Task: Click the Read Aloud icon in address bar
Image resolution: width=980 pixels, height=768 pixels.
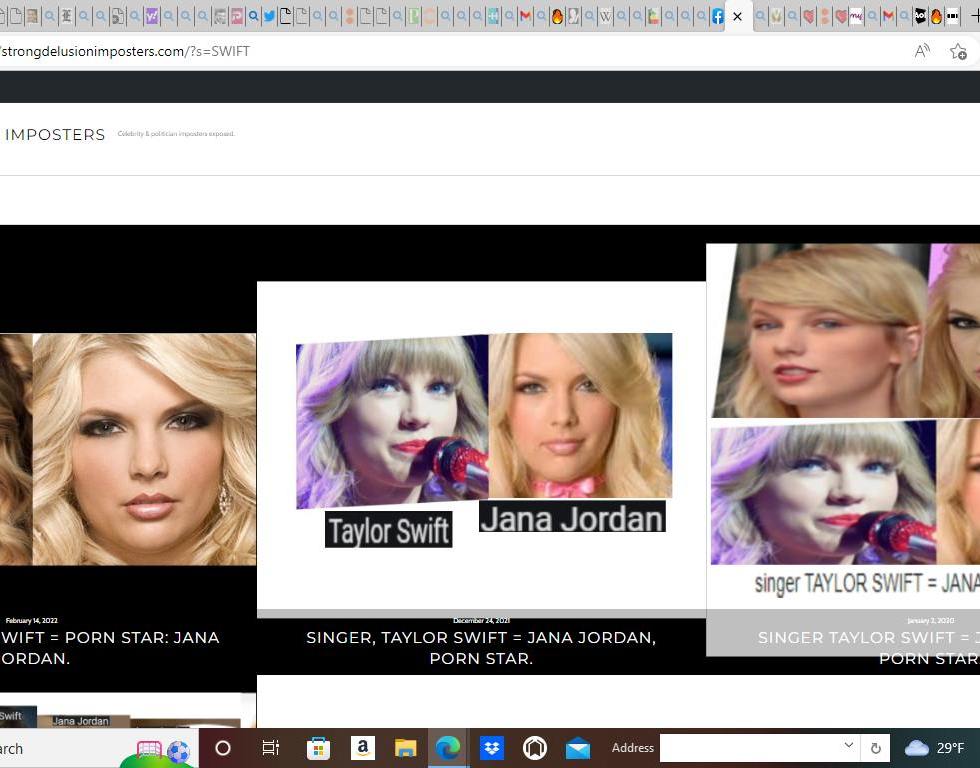Action: (x=922, y=51)
